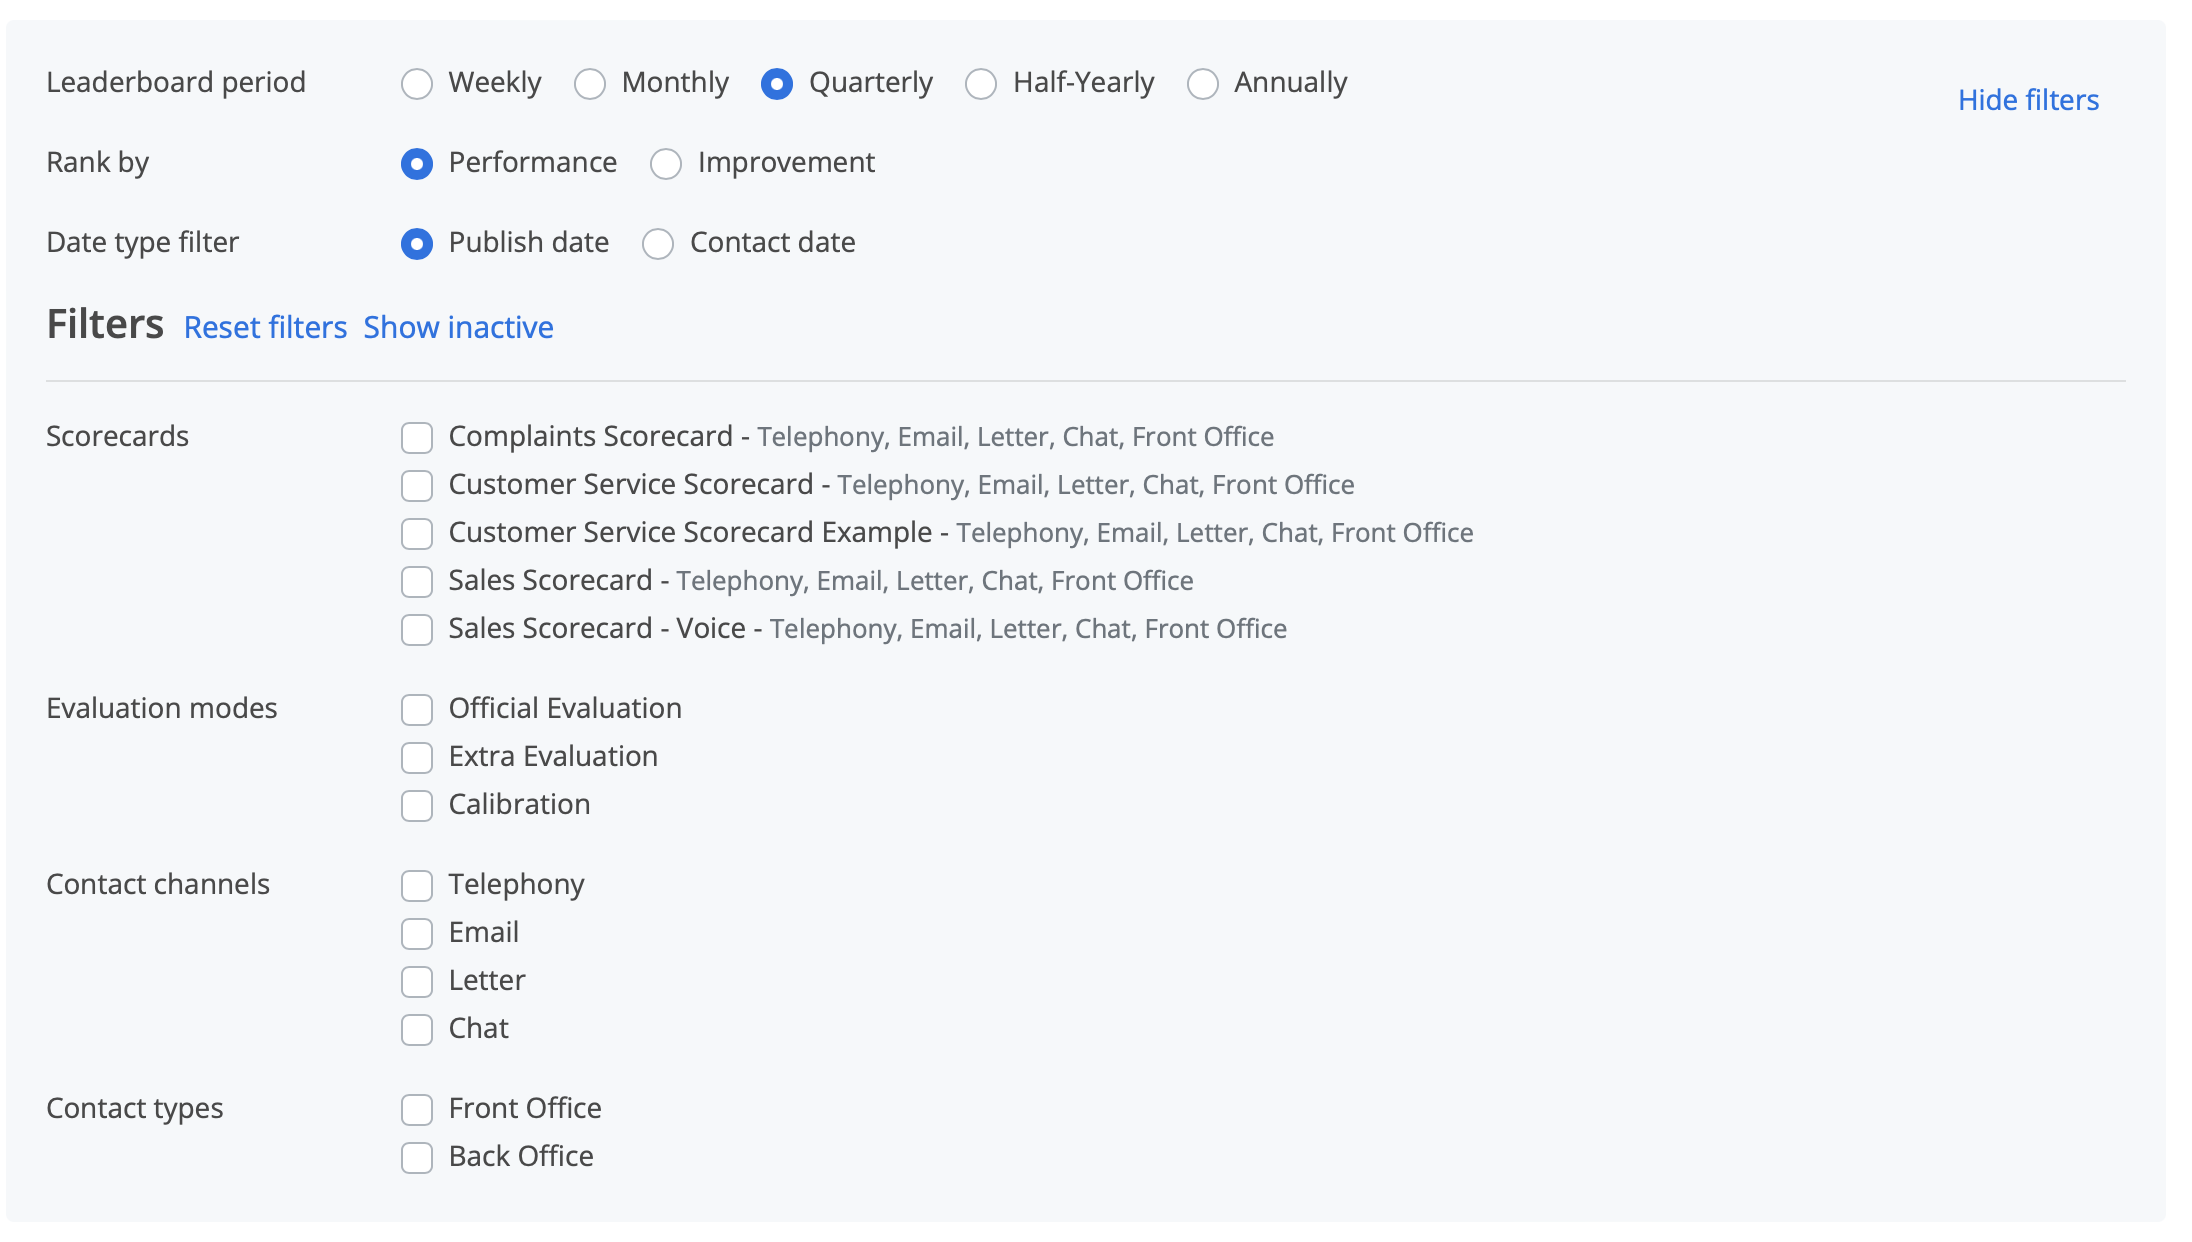Tick Sales Scorecard - Voice checkbox

coord(417,630)
